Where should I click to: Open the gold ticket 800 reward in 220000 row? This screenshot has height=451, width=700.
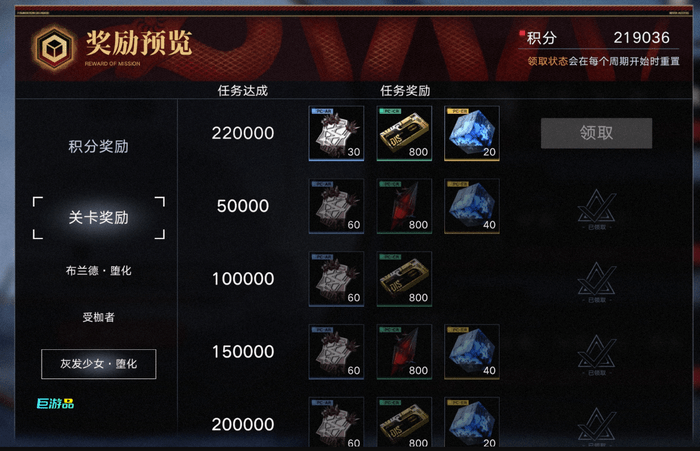click(x=404, y=133)
